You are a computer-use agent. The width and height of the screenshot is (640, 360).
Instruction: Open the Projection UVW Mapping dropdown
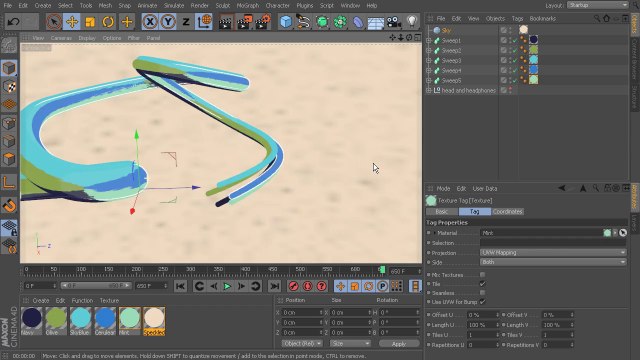(x=553, y=253)
